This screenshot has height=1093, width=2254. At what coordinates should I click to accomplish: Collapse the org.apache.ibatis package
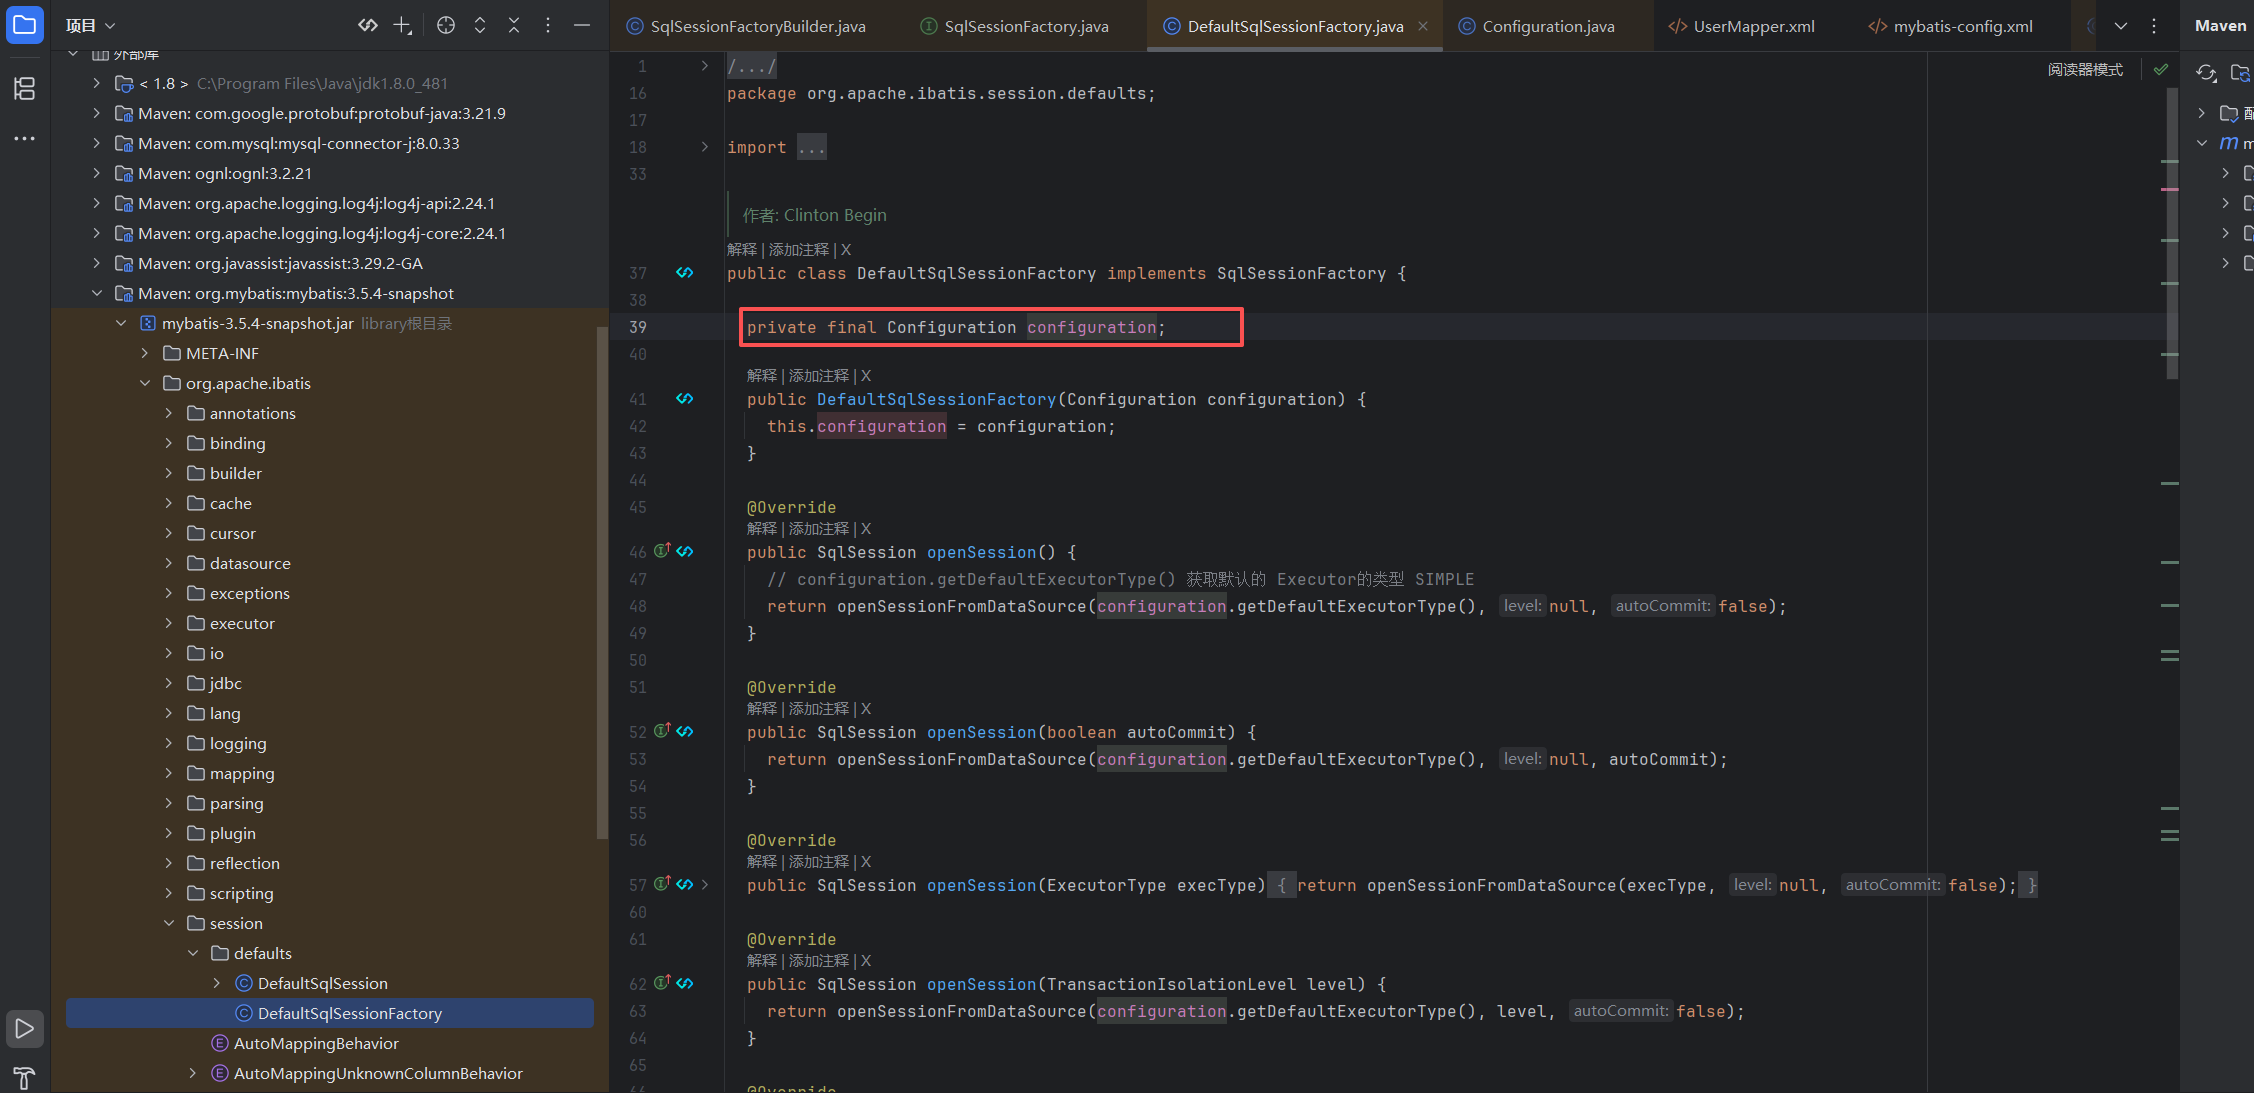(145, 383)
